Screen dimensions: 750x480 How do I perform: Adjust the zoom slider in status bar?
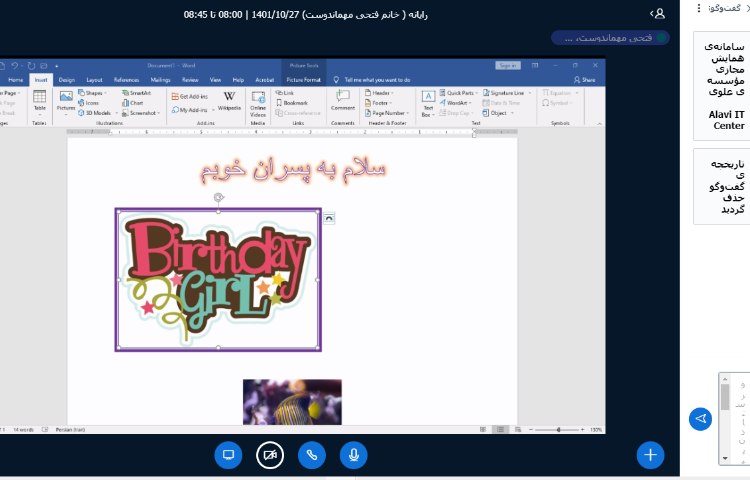coord(559,429)
